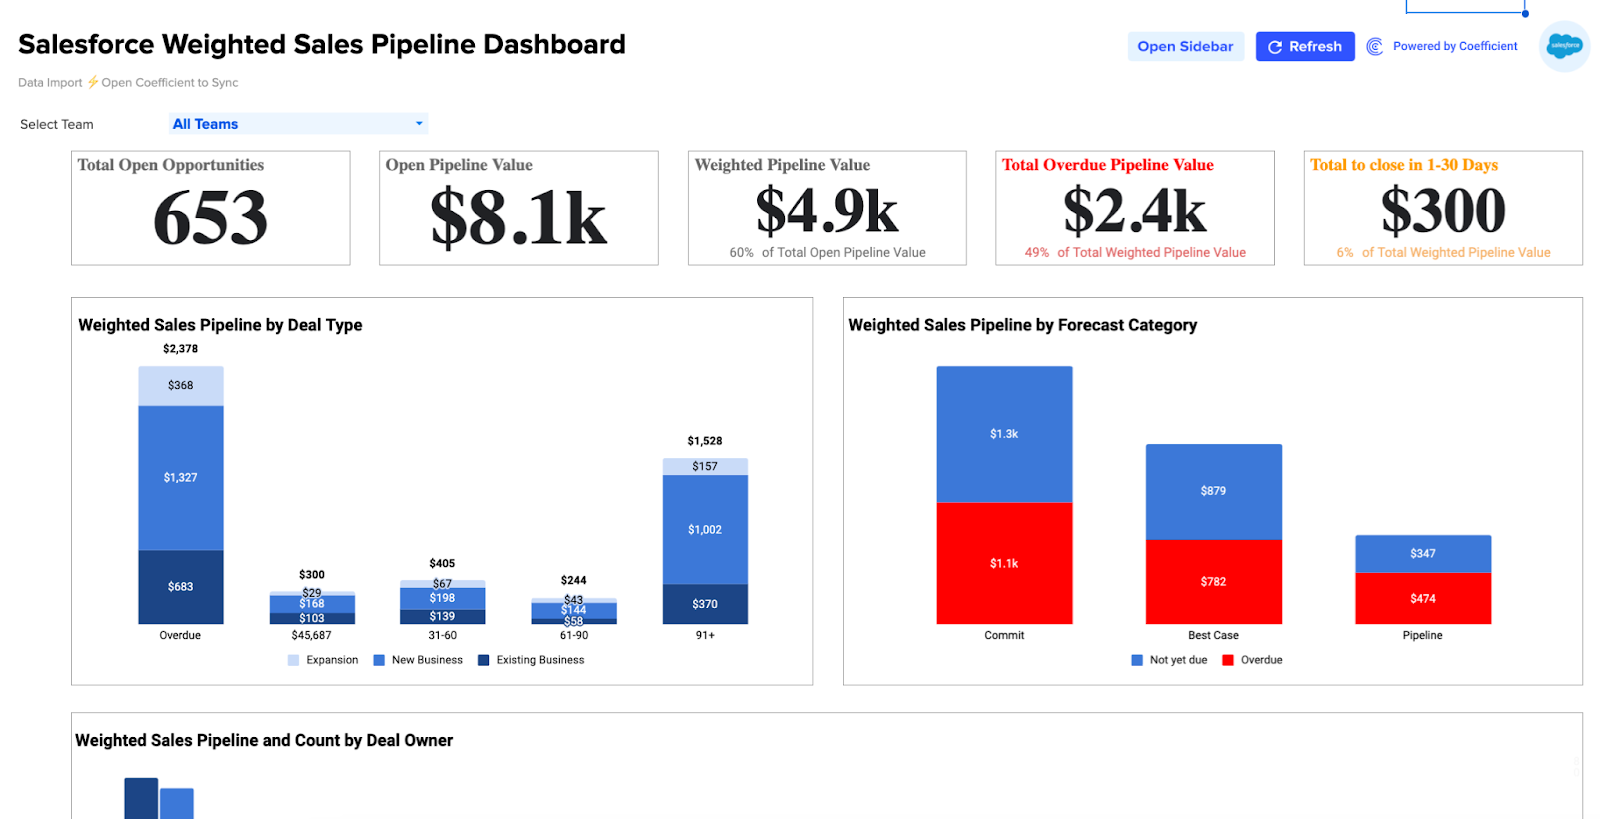Click the $244 total label
This screenshot has height=819, width=1600.
pyautogui.click(x=574, y=580)
